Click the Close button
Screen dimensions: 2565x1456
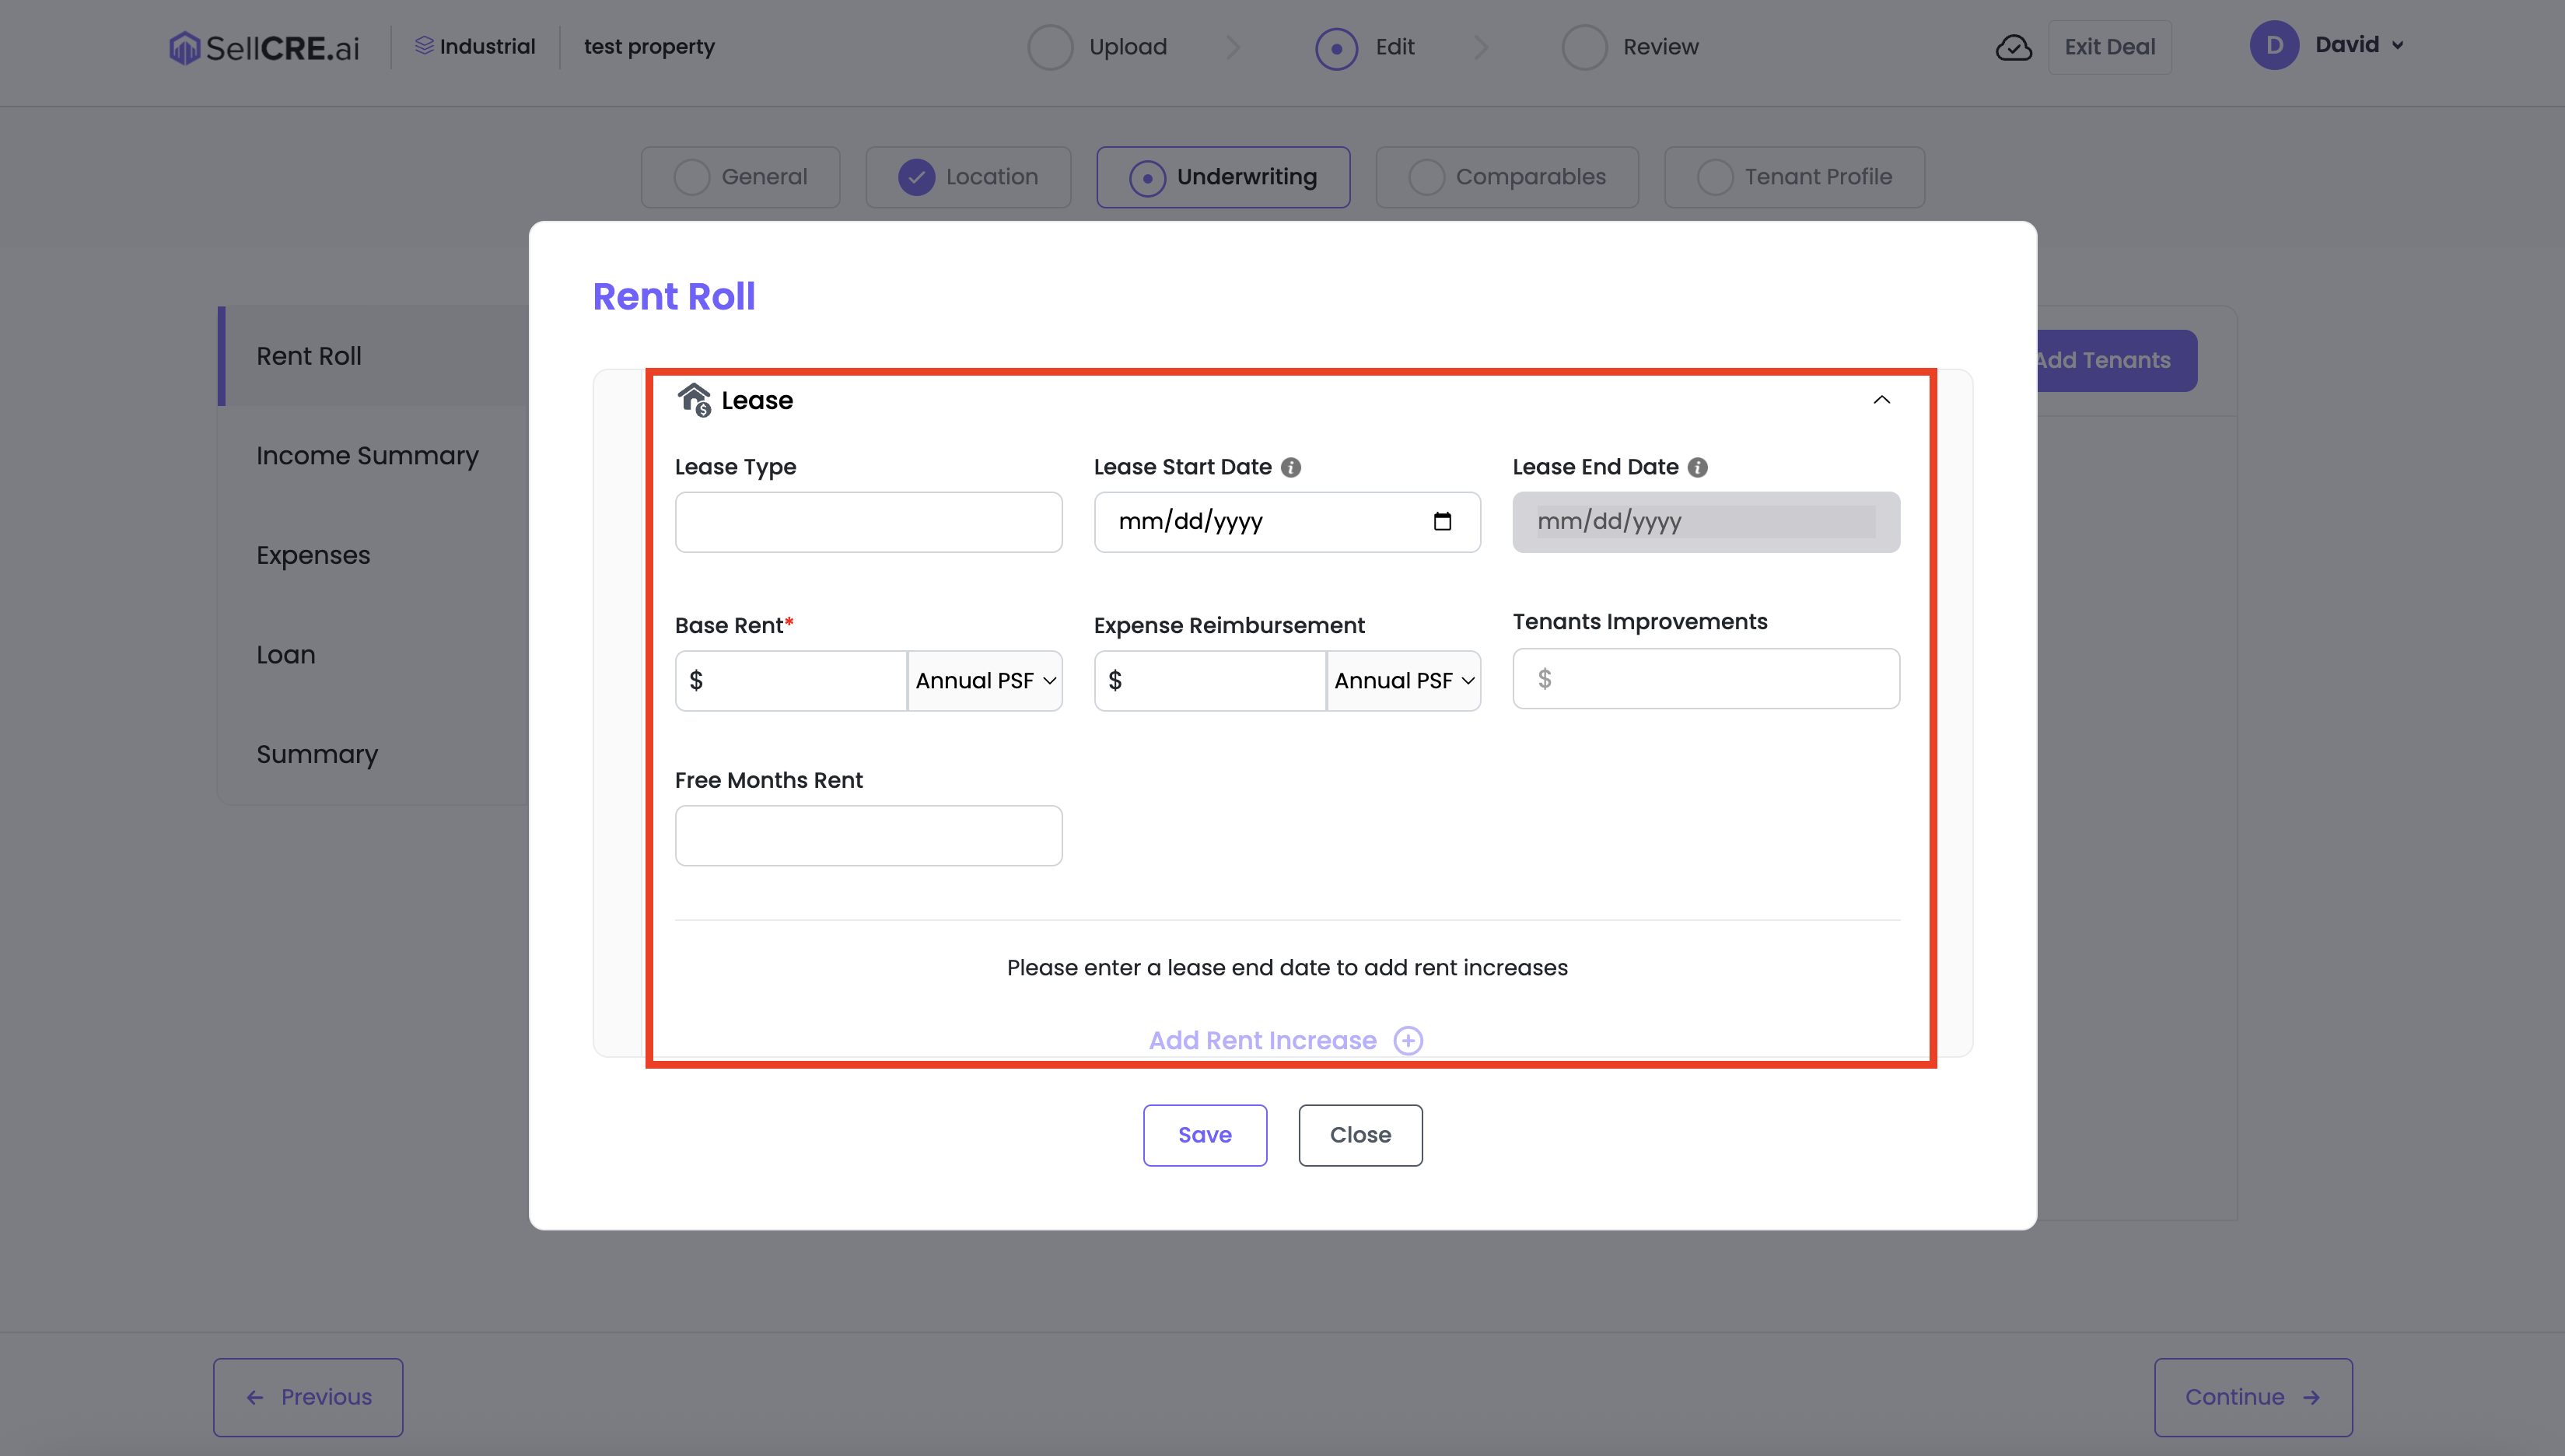(1360, 1135)
